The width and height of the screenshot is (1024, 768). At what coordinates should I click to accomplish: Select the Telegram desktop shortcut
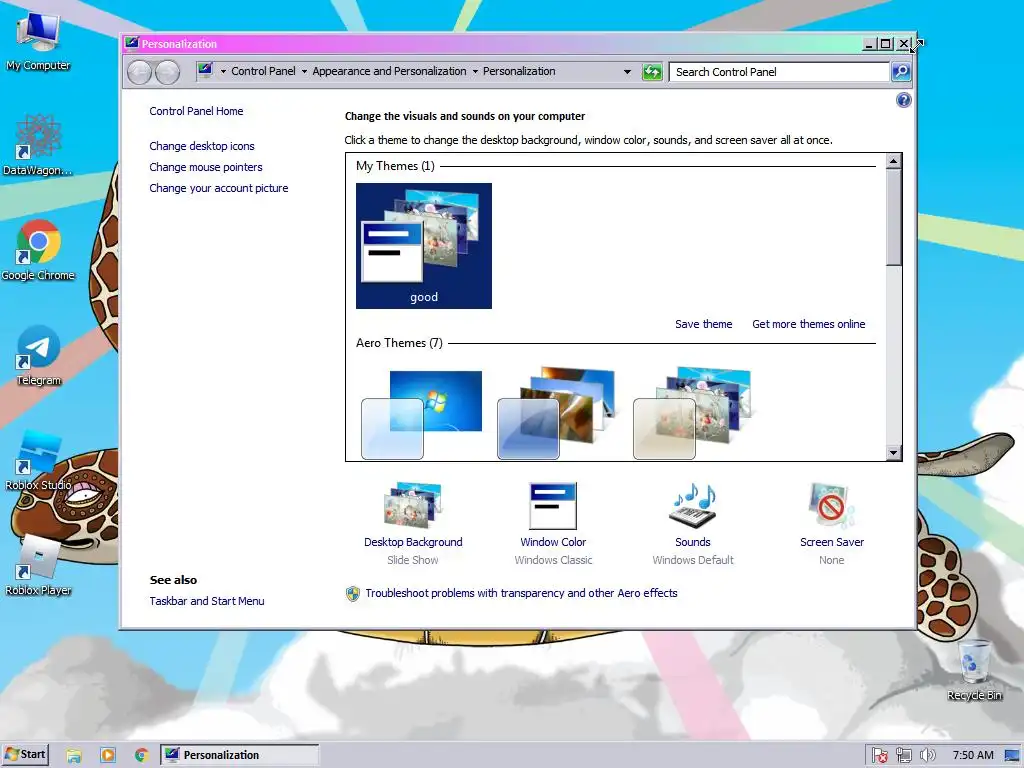(38, 355)
